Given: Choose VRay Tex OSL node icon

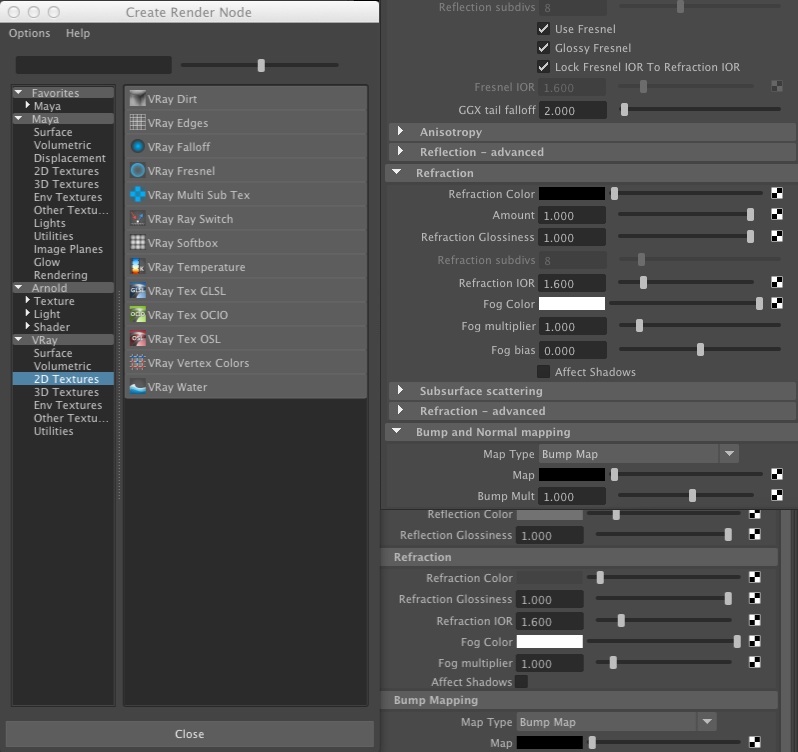Looking at the screenshot, I should [x=137, y=338].
